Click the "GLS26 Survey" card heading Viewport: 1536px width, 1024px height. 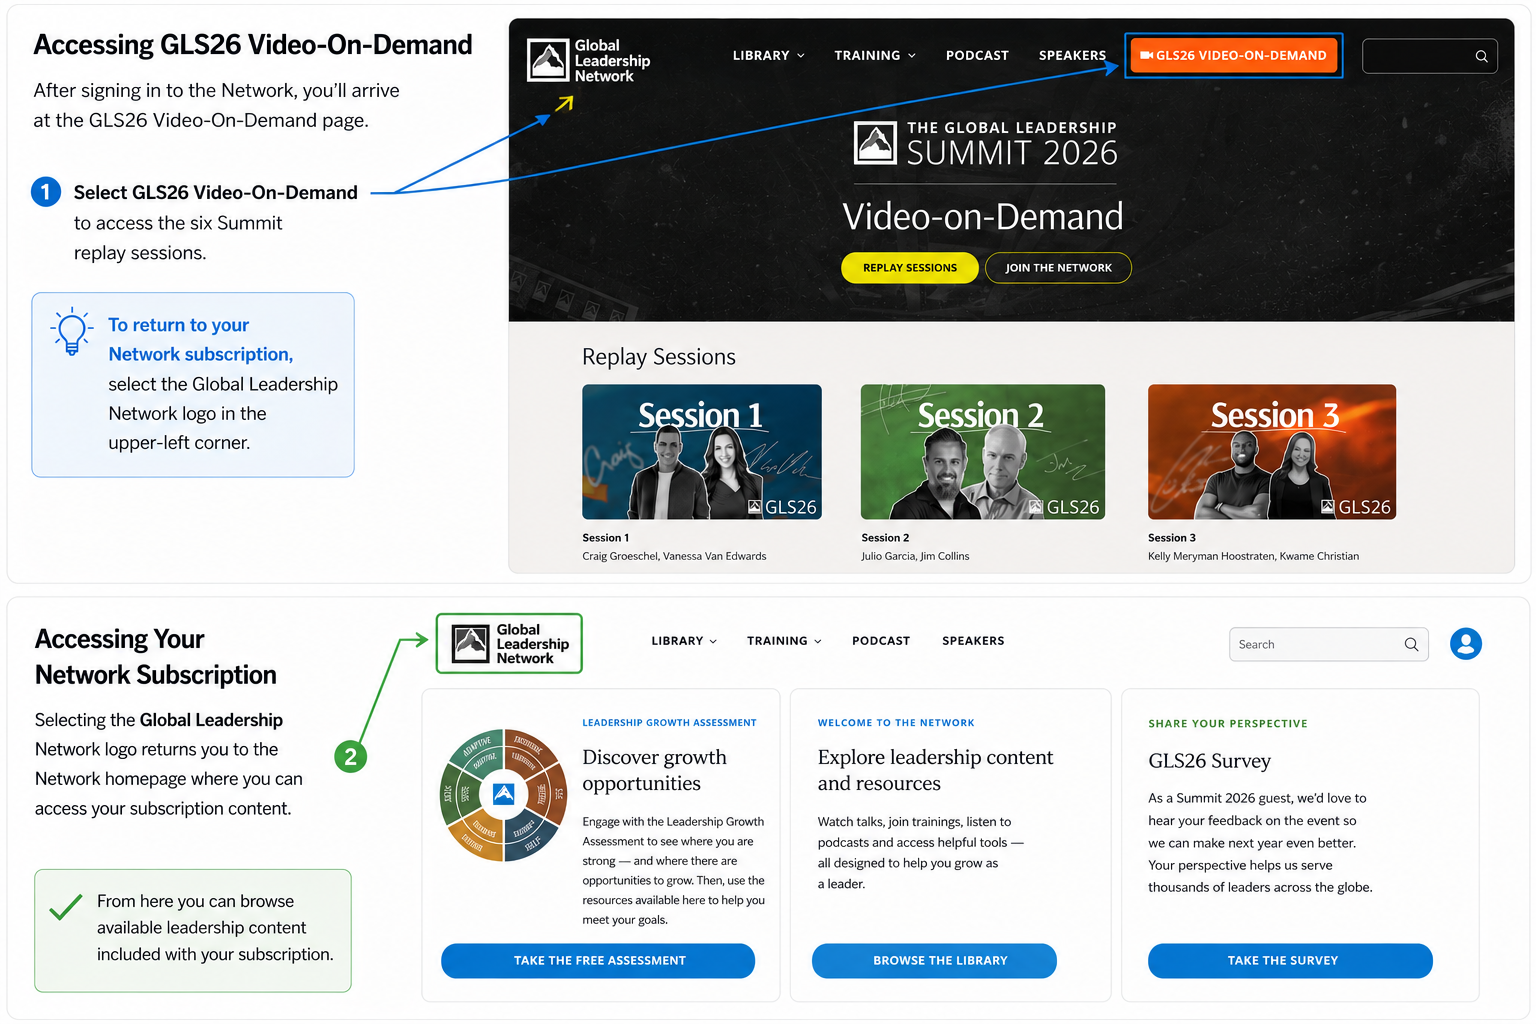(x=1209, y=761)
